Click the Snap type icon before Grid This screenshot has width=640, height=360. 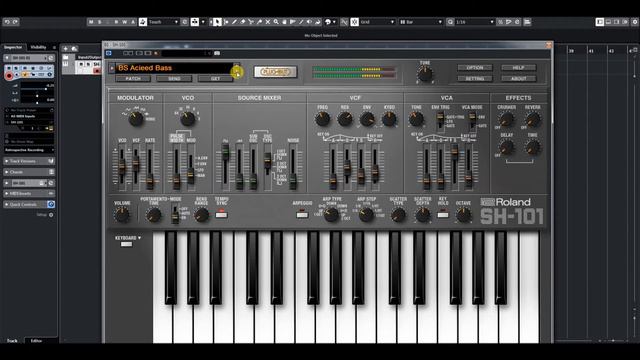(354, 22)
